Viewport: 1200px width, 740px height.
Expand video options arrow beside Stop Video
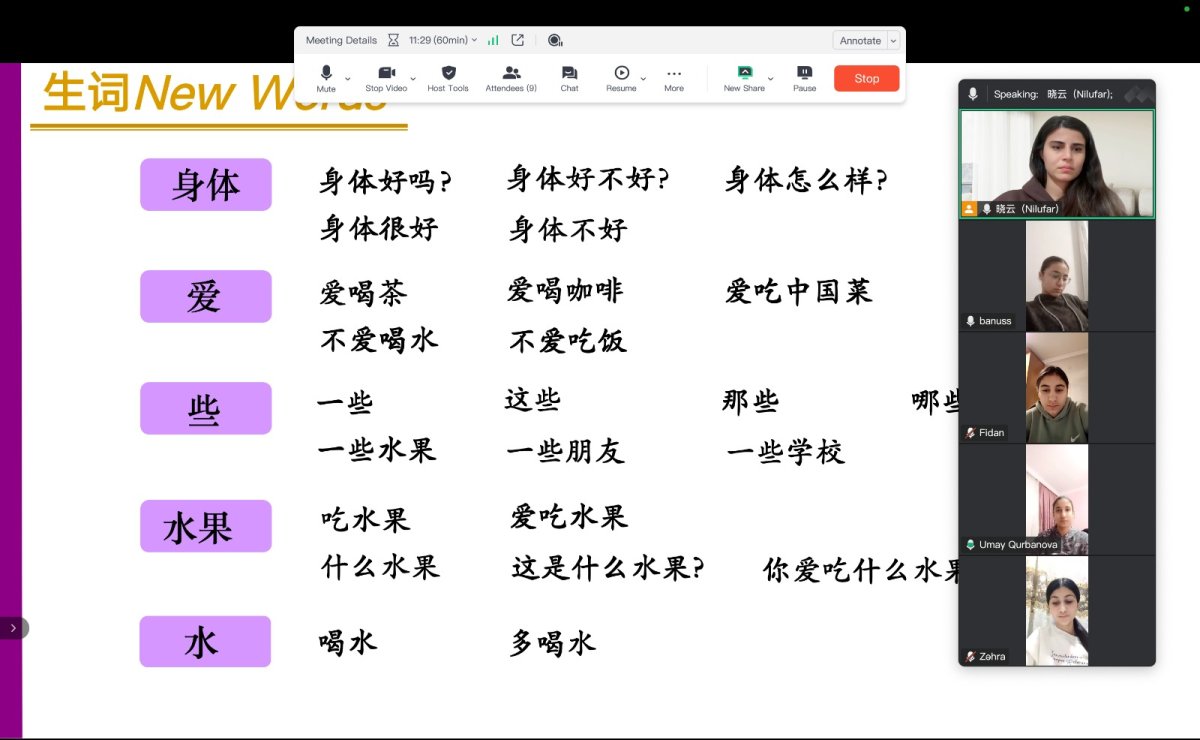(x=413, y=78)
